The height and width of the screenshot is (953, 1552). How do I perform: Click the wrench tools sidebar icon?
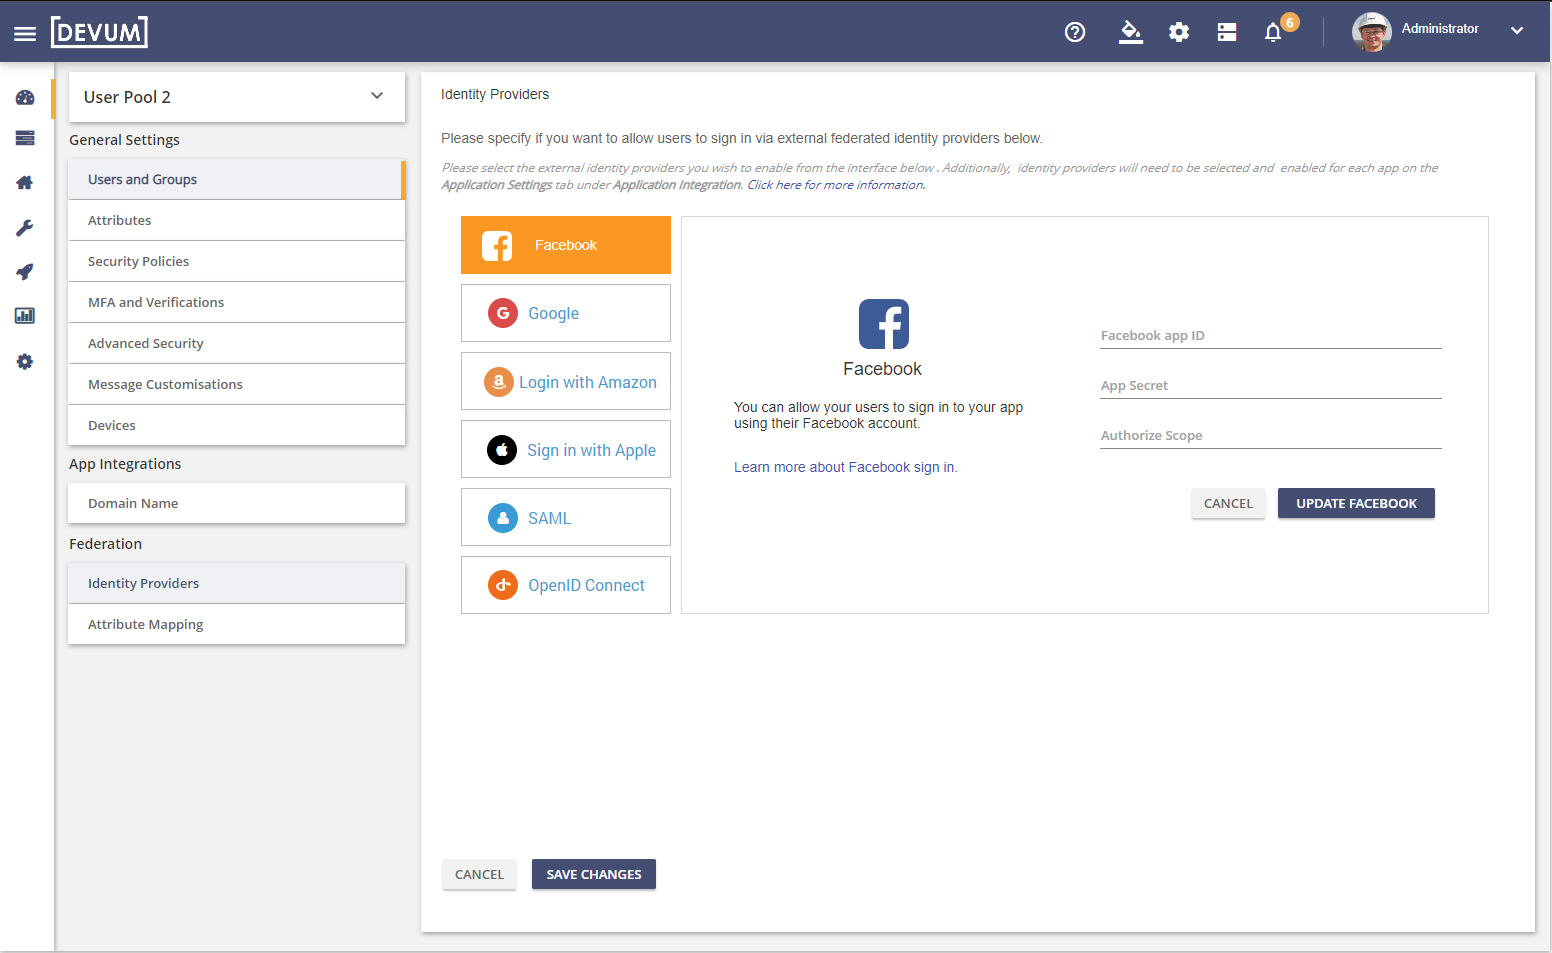click(x=25, y=228)
